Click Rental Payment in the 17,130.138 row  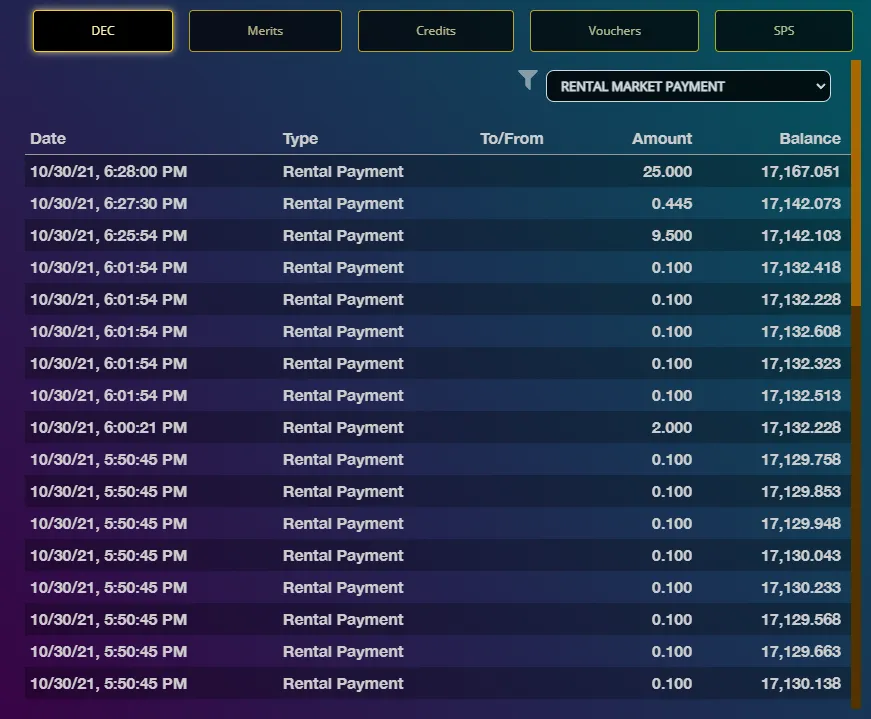tap(343, 684)
